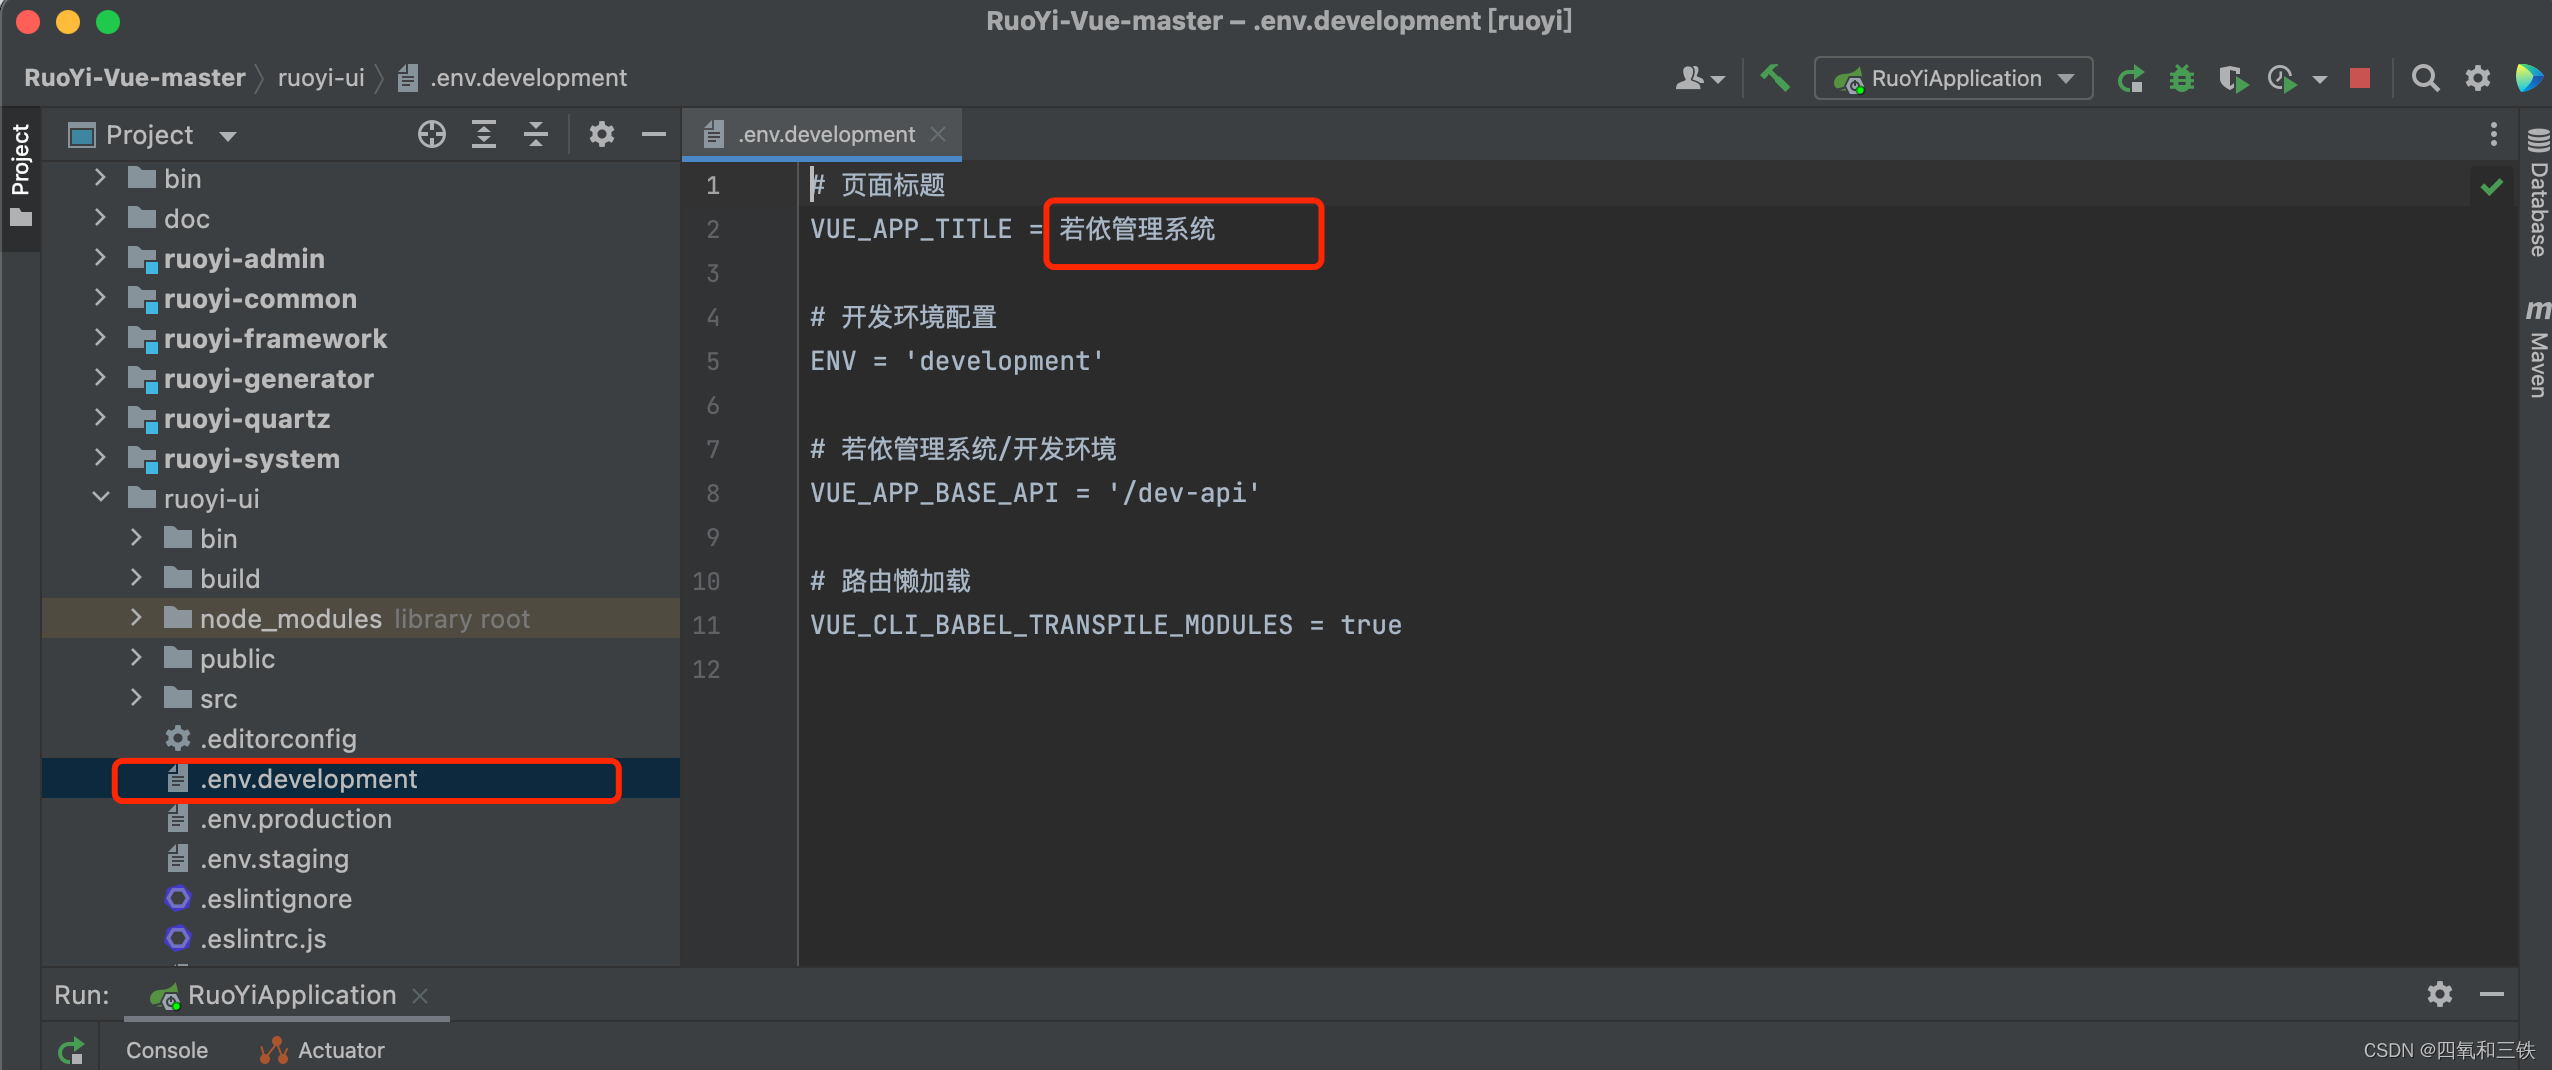Open the Maven tool window
This screenshot has width=2552, height=1070.
click(2537, 349)
